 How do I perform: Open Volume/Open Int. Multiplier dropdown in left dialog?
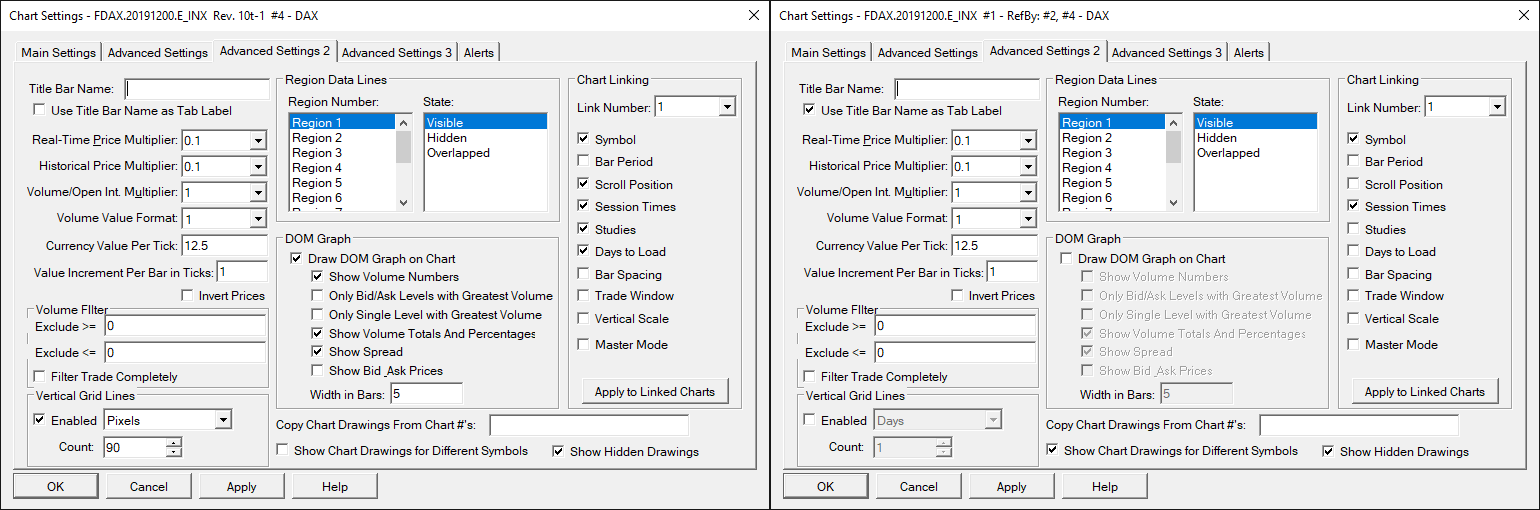pyautogui.click(x=257, y=192)
